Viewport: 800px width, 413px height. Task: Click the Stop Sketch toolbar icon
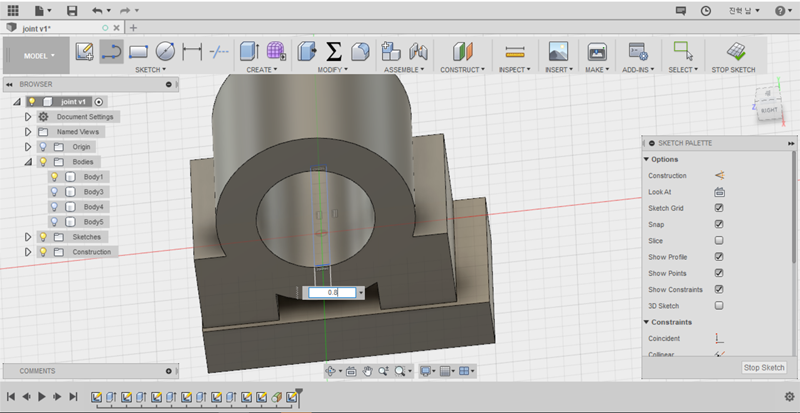tap(734, 50)
